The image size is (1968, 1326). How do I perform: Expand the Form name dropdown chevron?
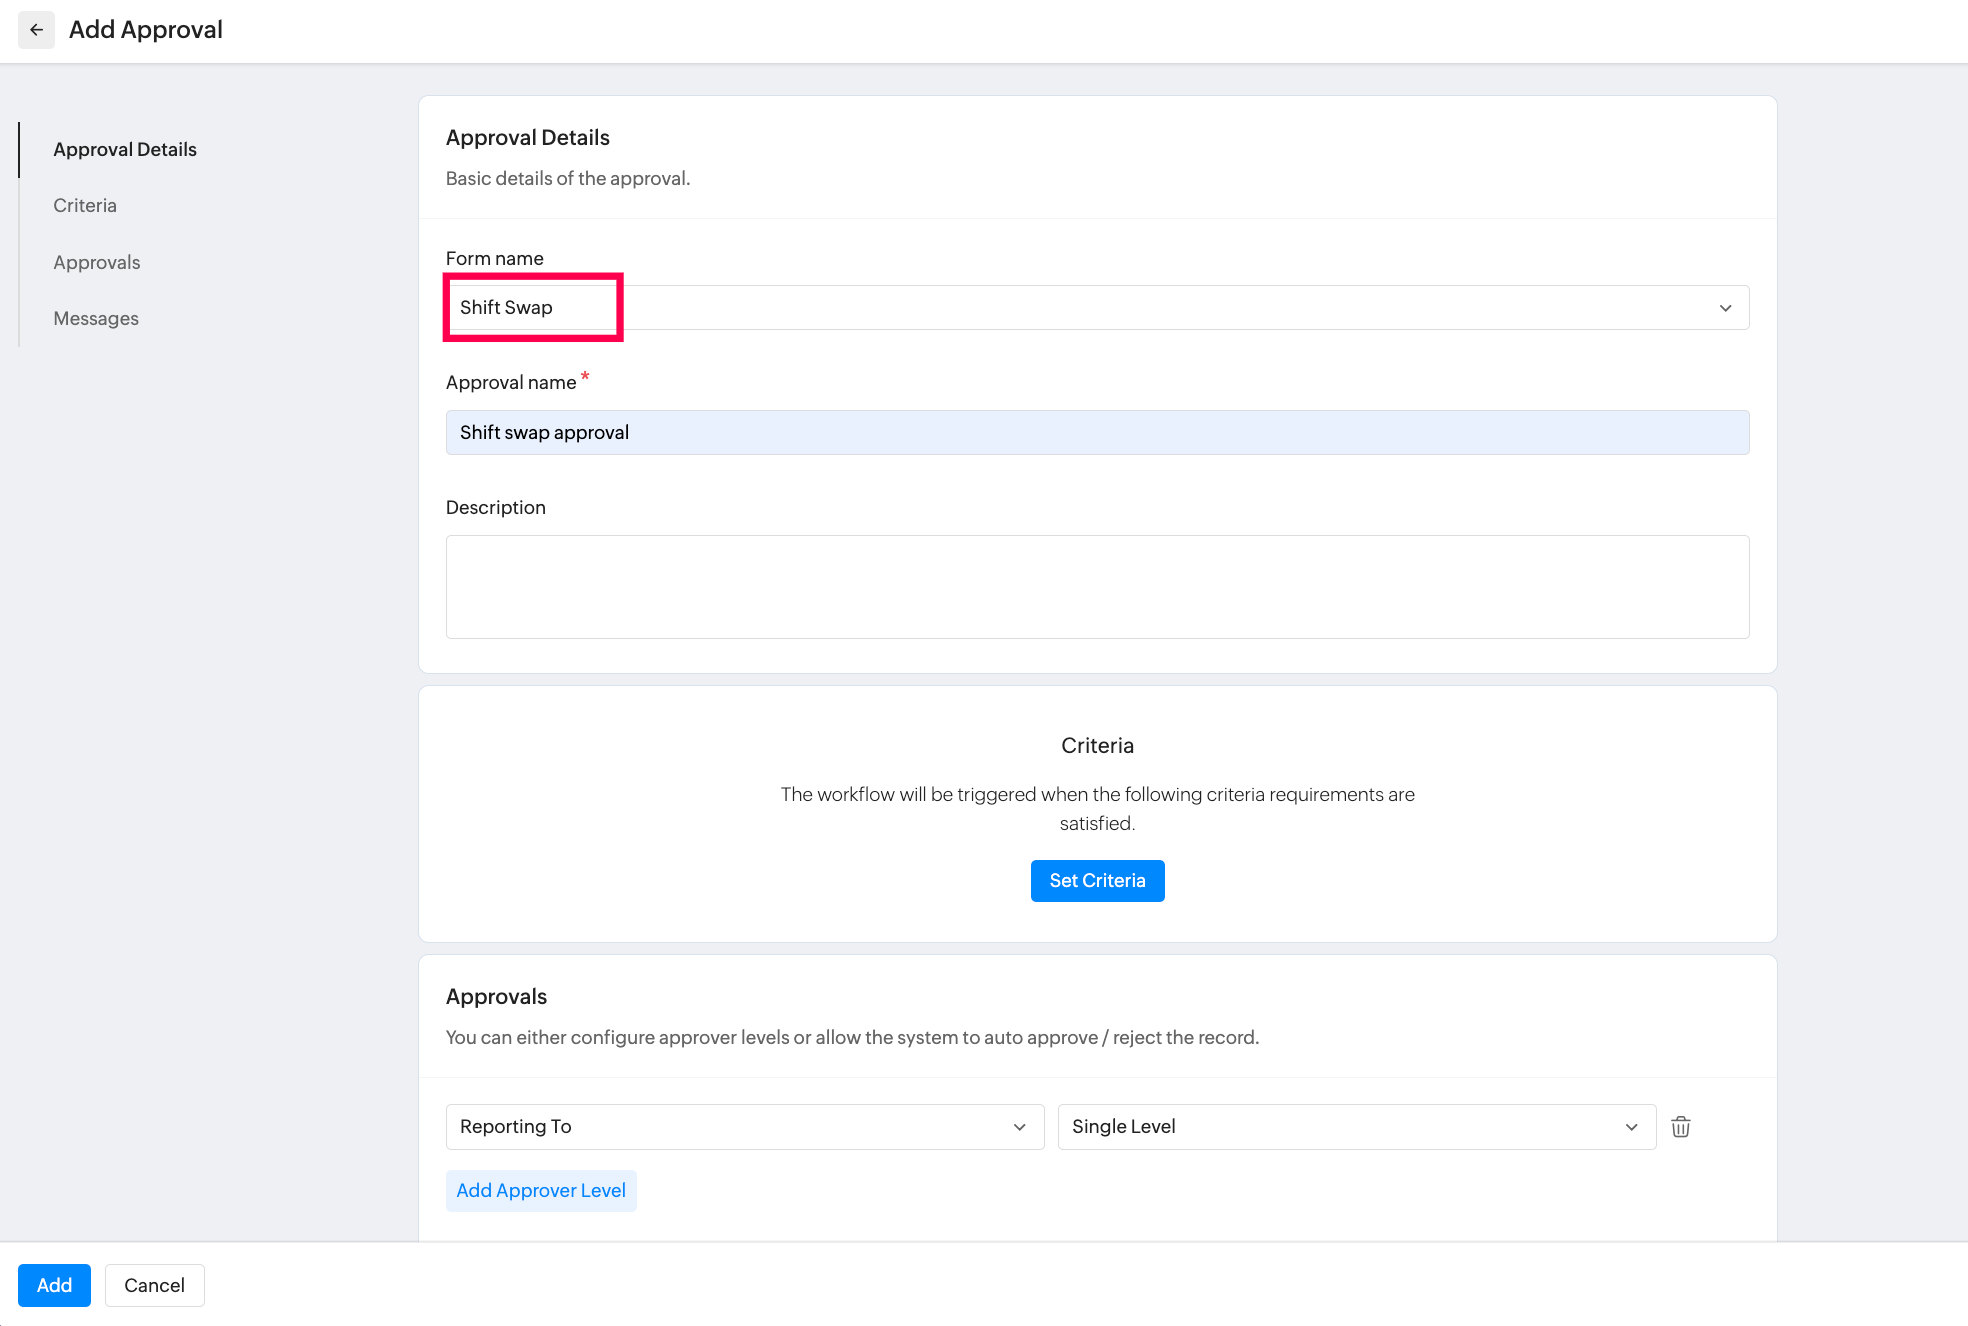pyautogui.click(x=1725, y=308)
